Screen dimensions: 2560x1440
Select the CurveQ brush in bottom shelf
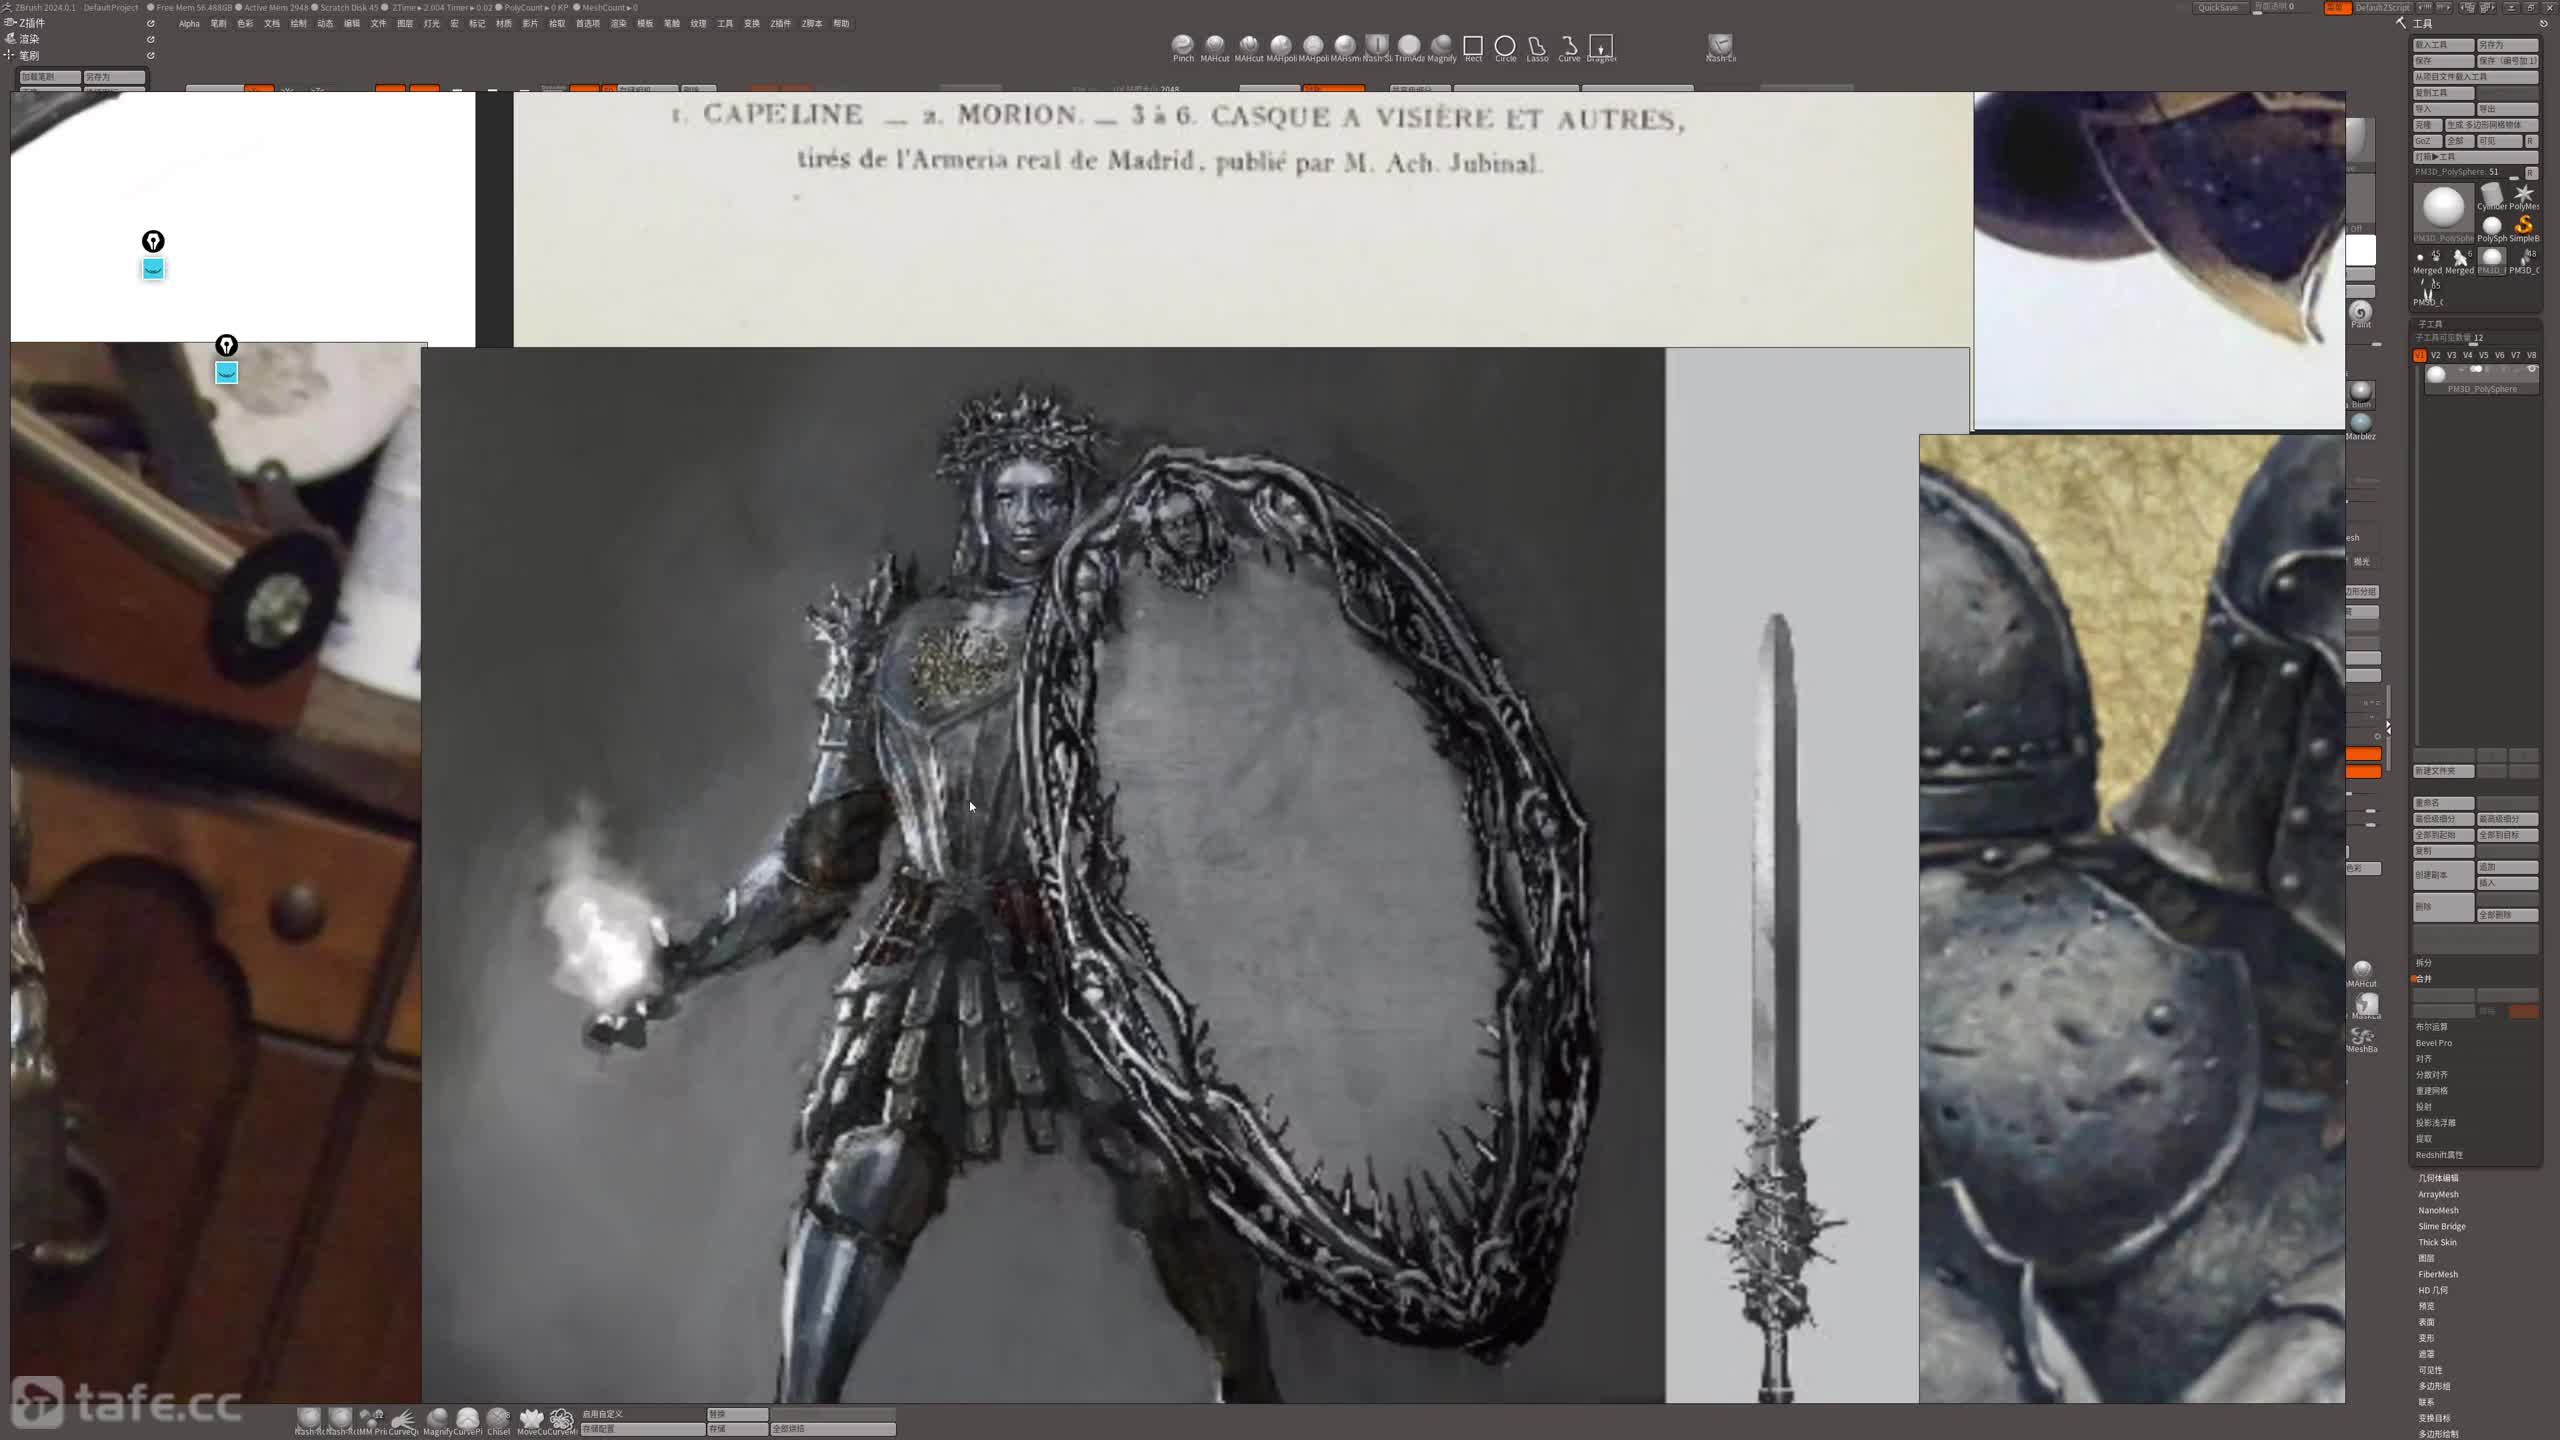pos(403,1421)
